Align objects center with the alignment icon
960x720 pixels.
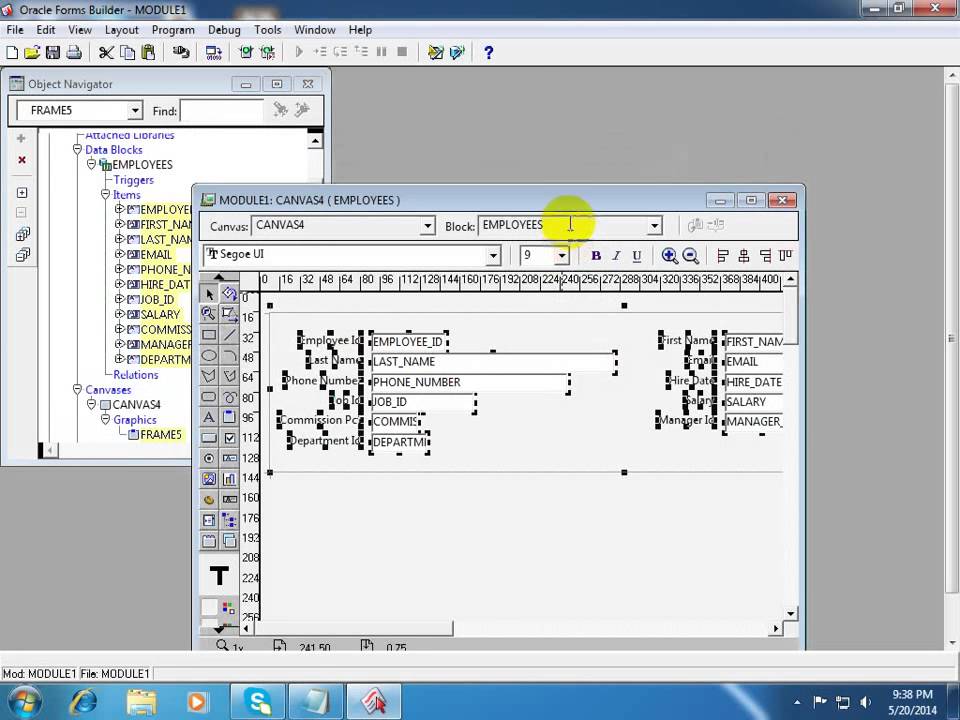pos(744,256)
